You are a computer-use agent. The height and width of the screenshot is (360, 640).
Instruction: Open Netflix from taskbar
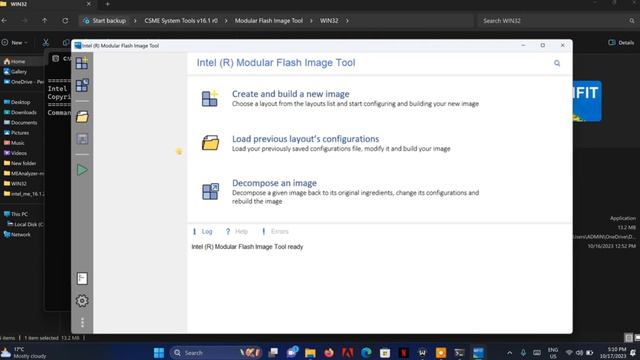point(403,353)
